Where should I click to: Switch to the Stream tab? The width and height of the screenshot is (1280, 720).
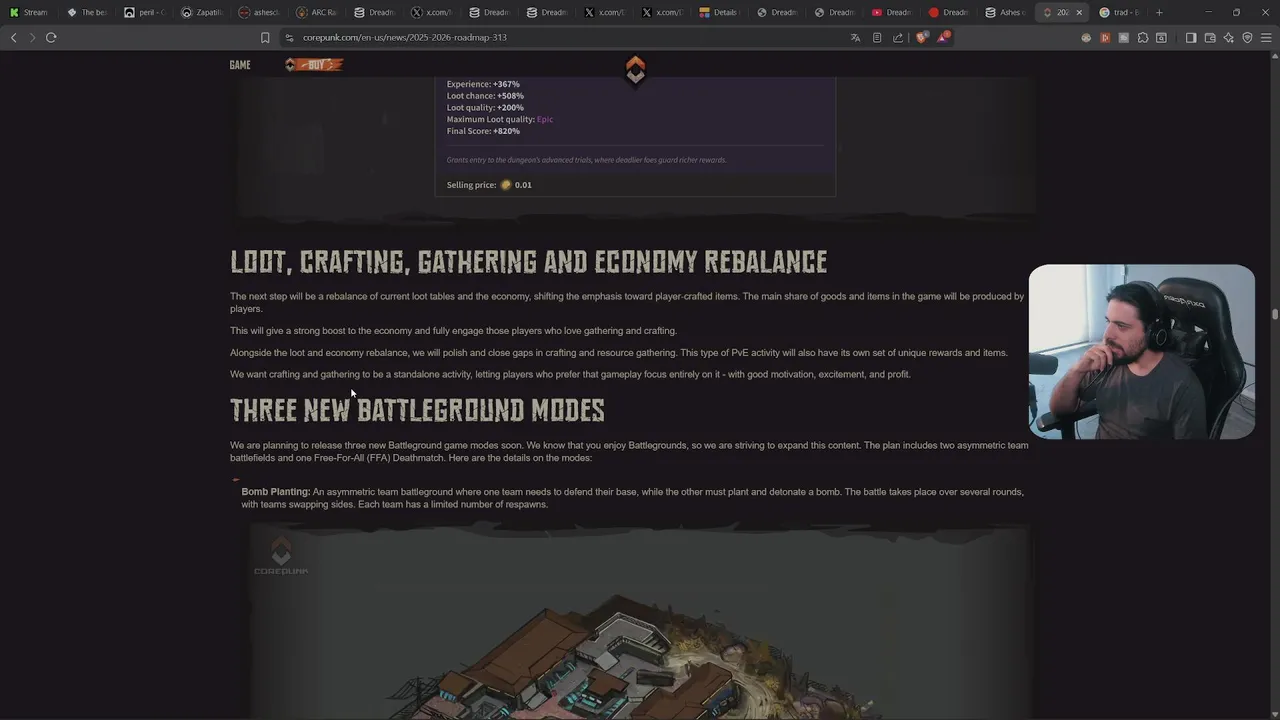[28, 12]
